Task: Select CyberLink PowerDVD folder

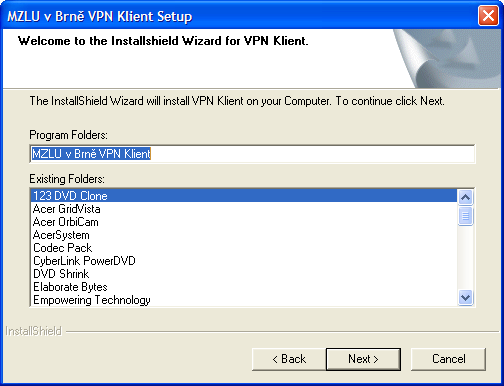Action: click(x=244, y=261)
